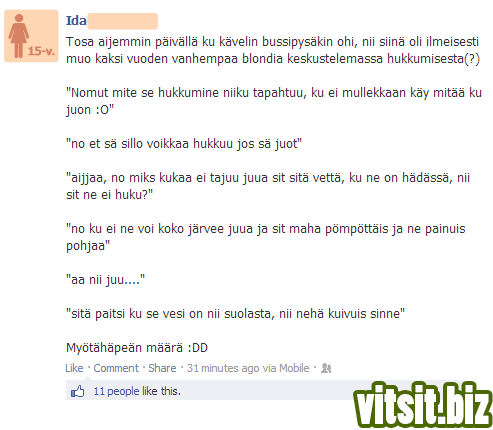The width and height of the screenshot is (493, 430).
Task: Click the Mobile link after via
Action: (294, 368)
